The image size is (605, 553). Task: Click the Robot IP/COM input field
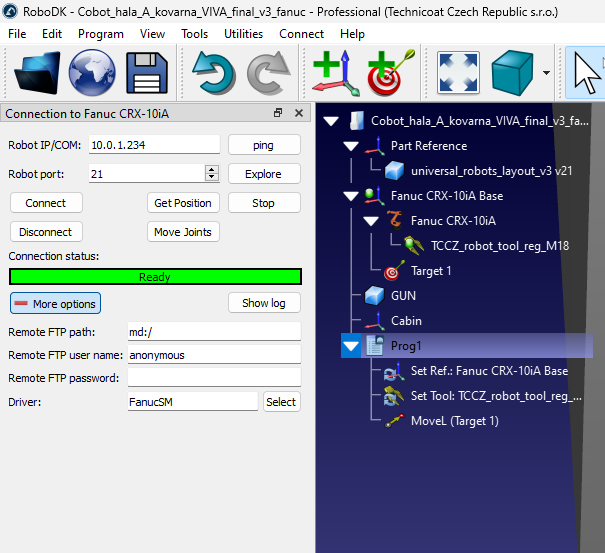154,145
